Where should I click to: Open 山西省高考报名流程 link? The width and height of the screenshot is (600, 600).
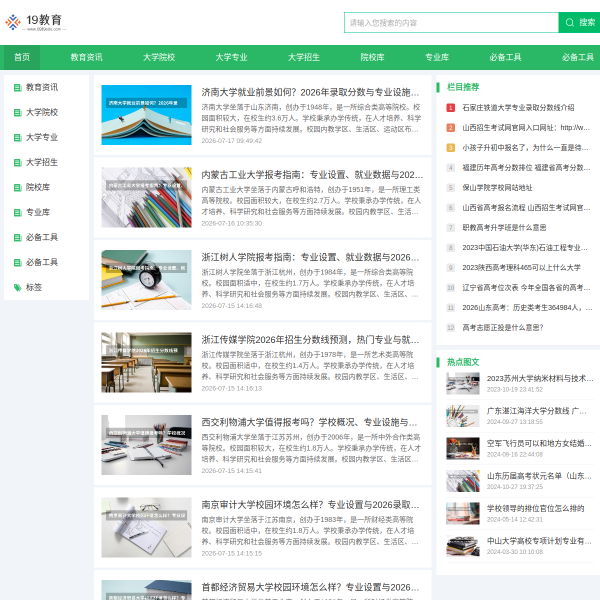(526, 207)
